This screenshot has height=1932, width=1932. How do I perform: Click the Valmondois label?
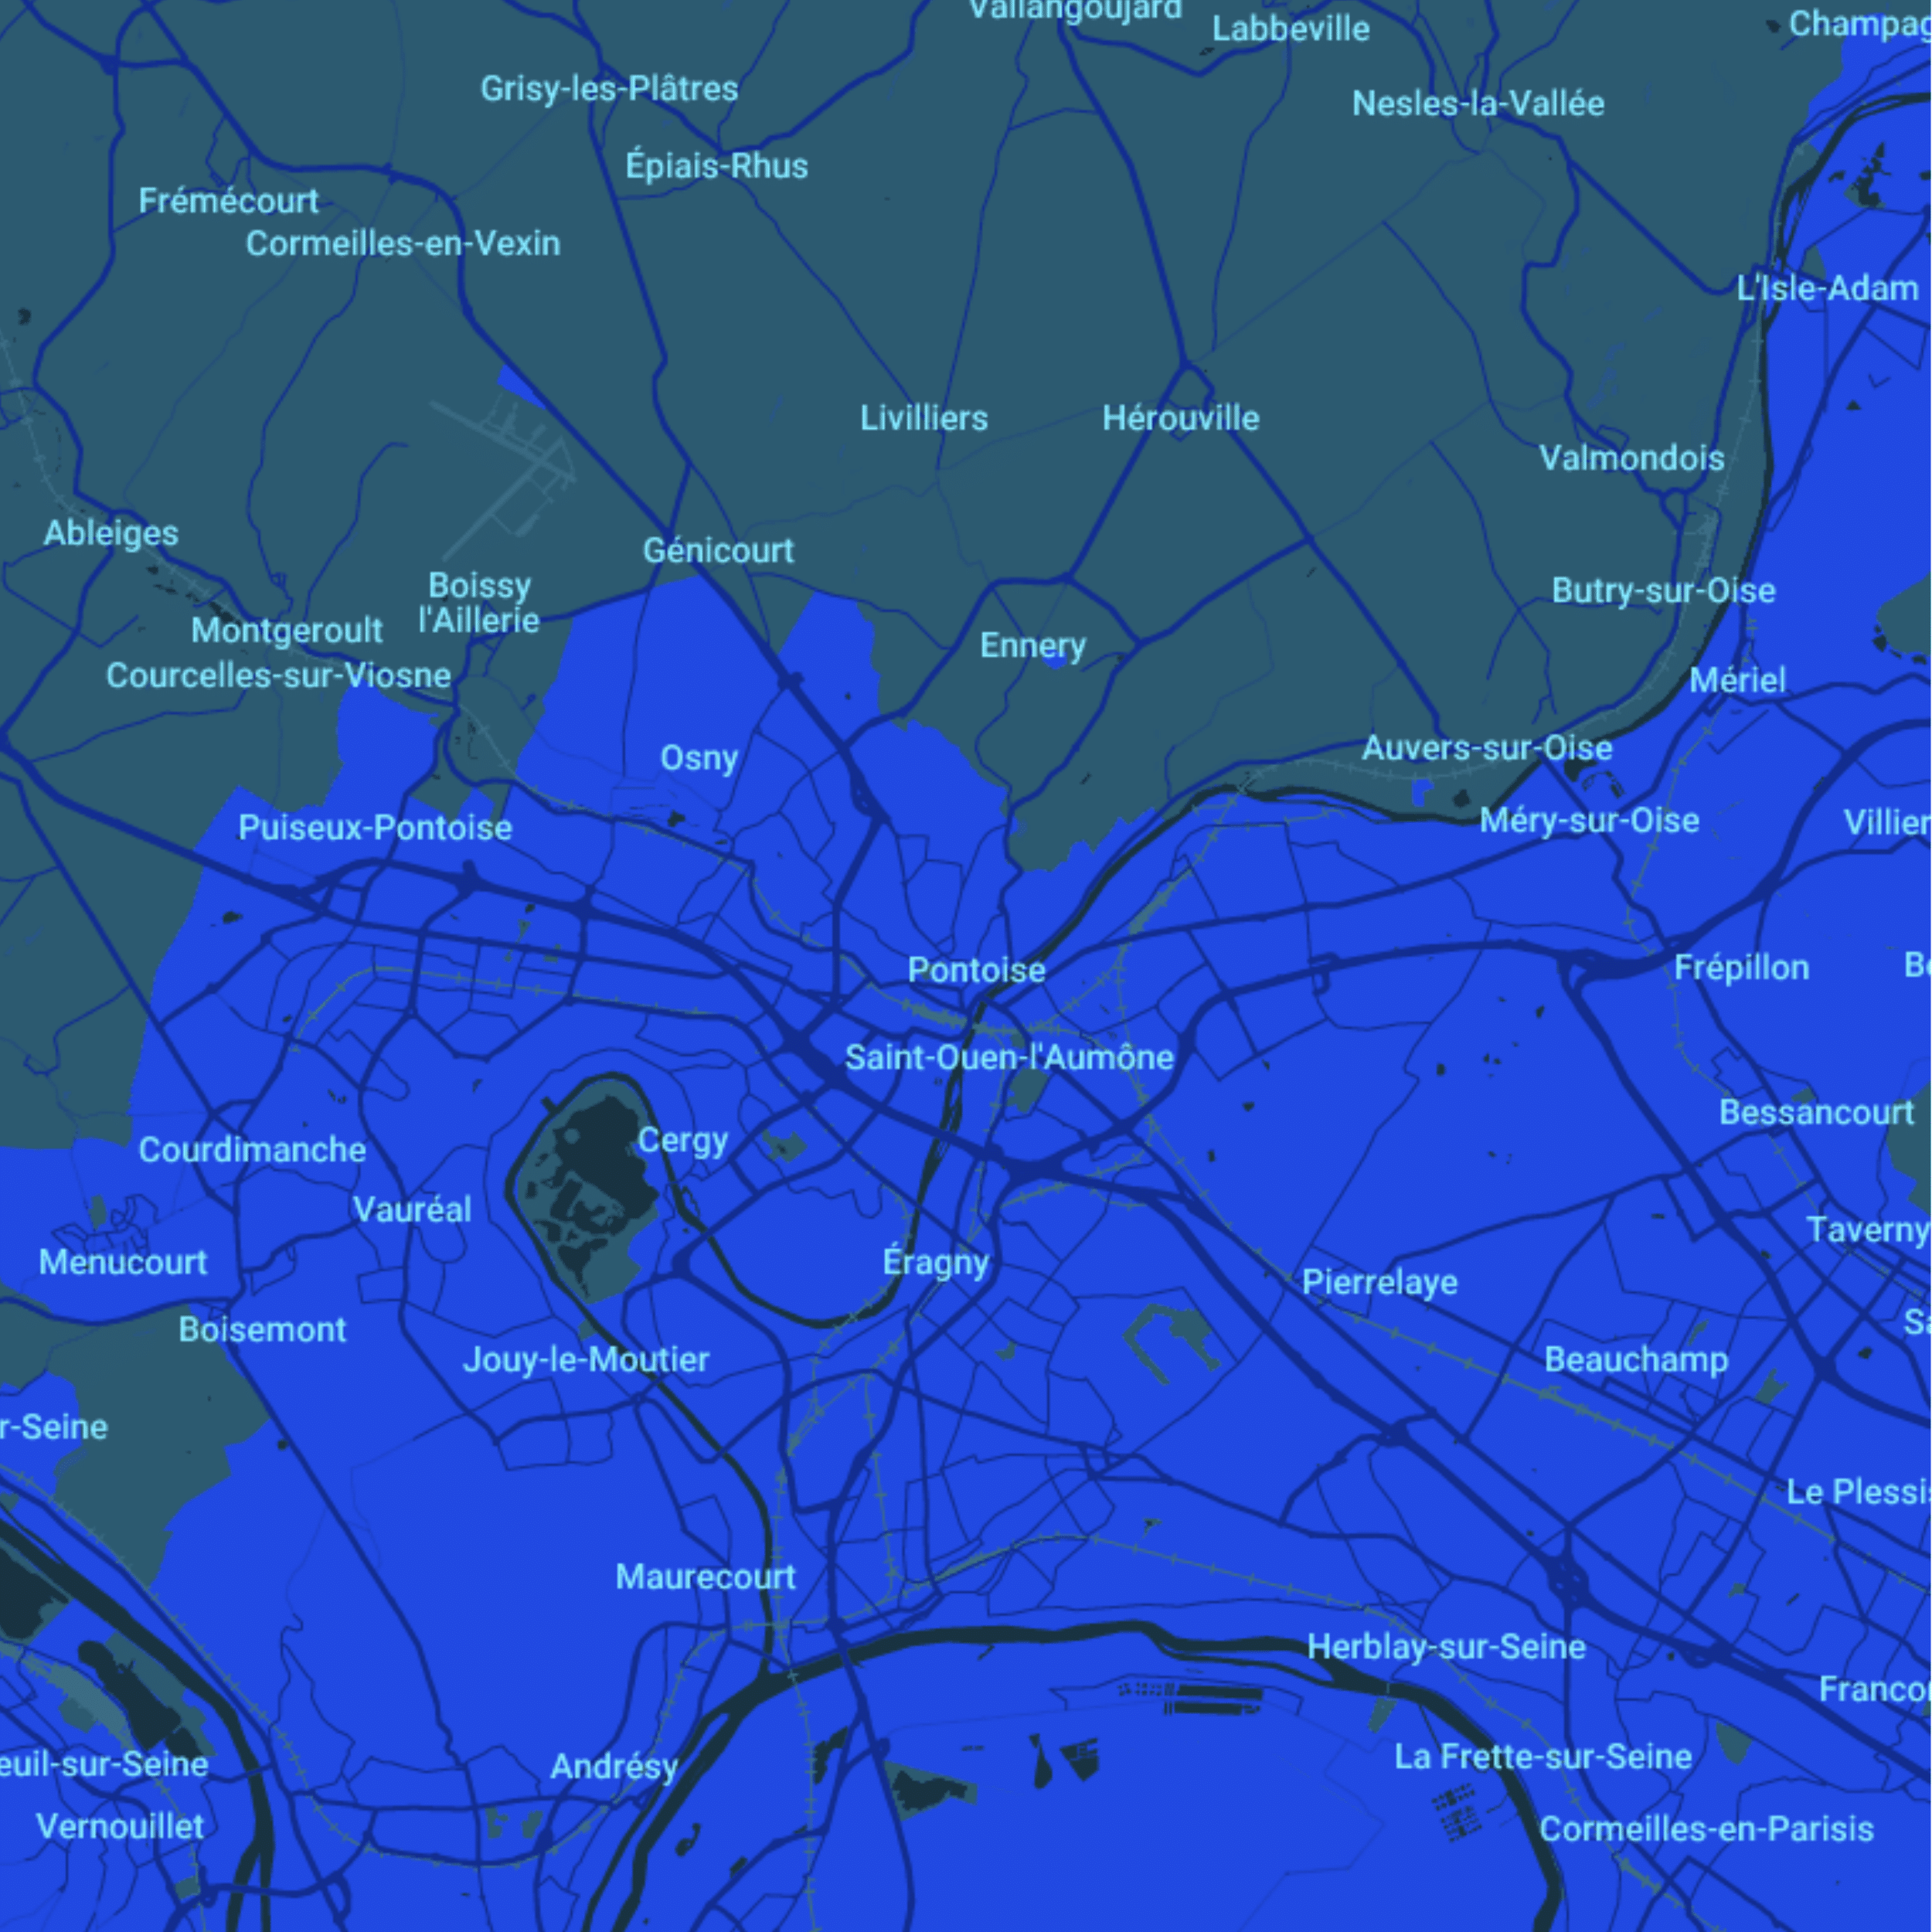pyautogui.click(x=1632, y=458)
